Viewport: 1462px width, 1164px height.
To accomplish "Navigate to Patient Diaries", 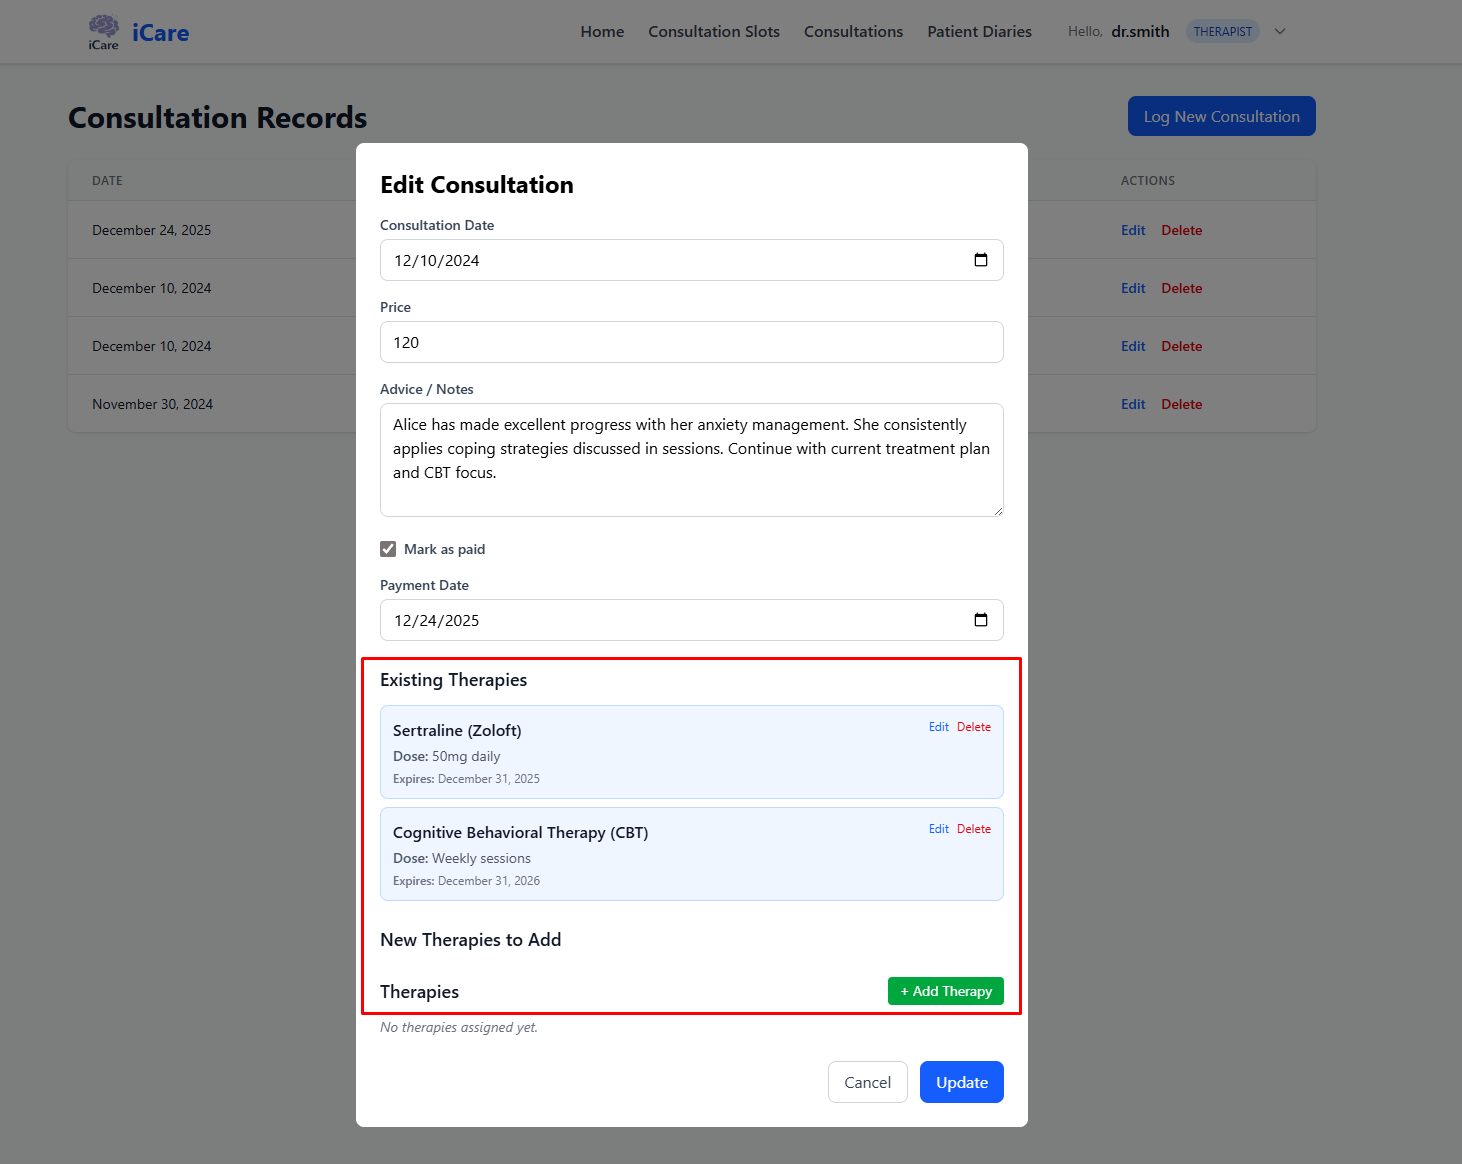I will tap(979, 32).
